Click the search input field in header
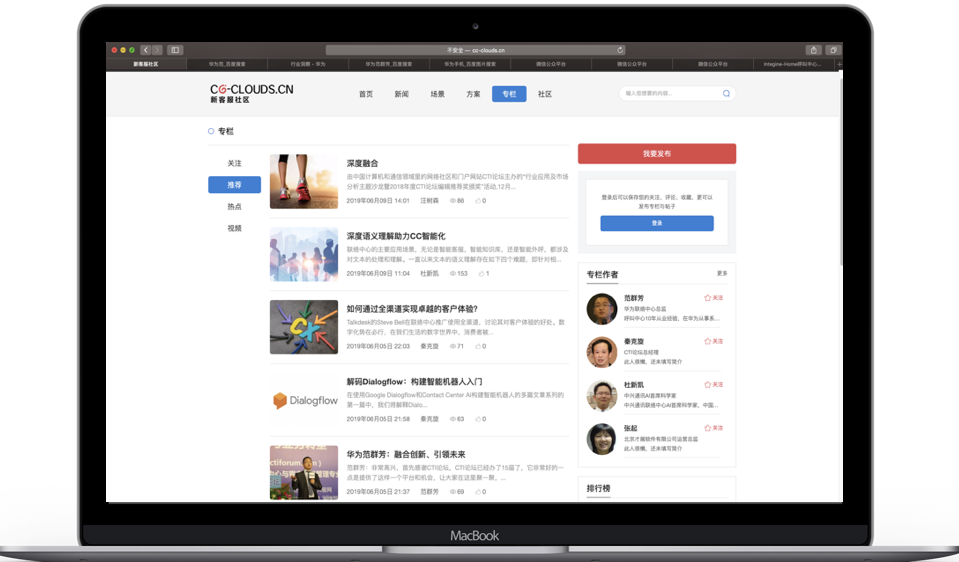 click(670, 94)
